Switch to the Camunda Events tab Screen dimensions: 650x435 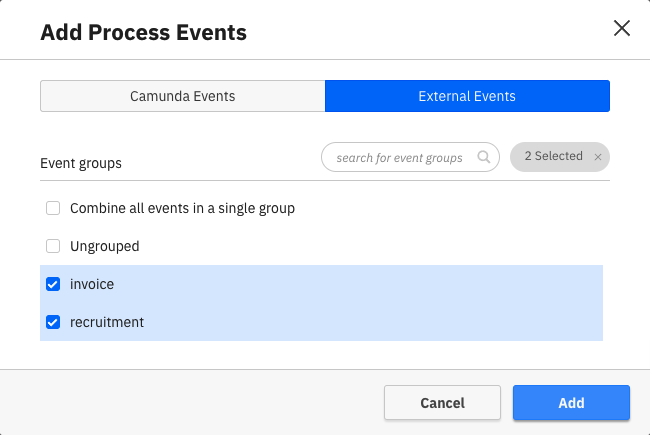[x=183, y=97]
